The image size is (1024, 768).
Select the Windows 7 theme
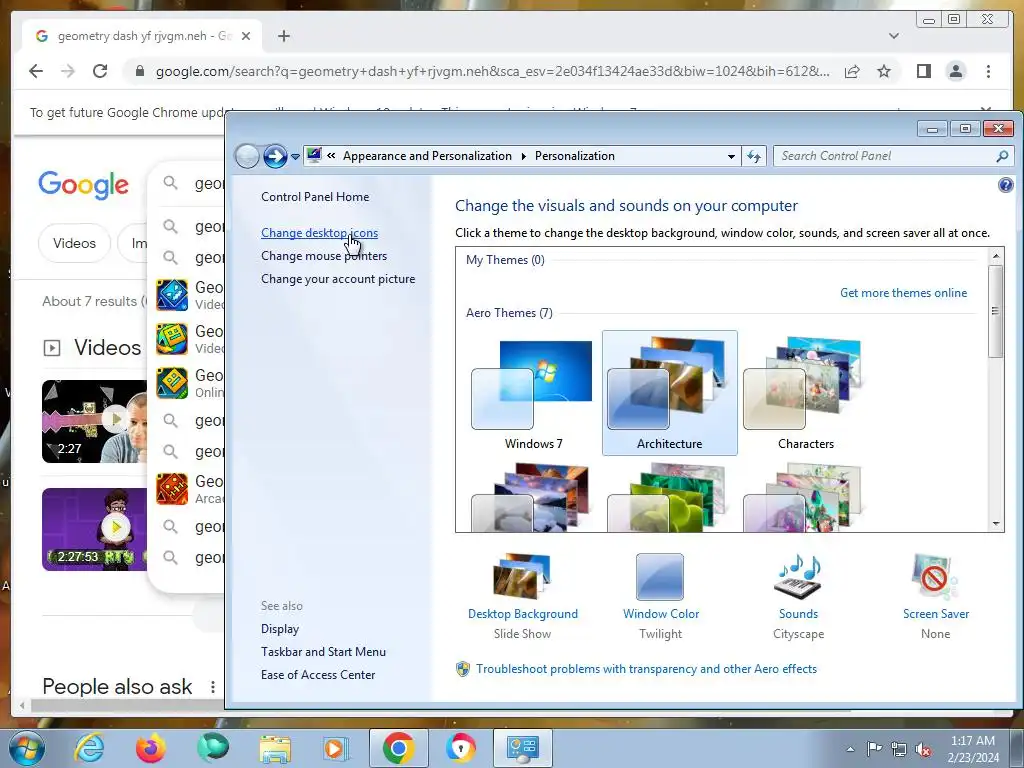click(x=533, y=393)
